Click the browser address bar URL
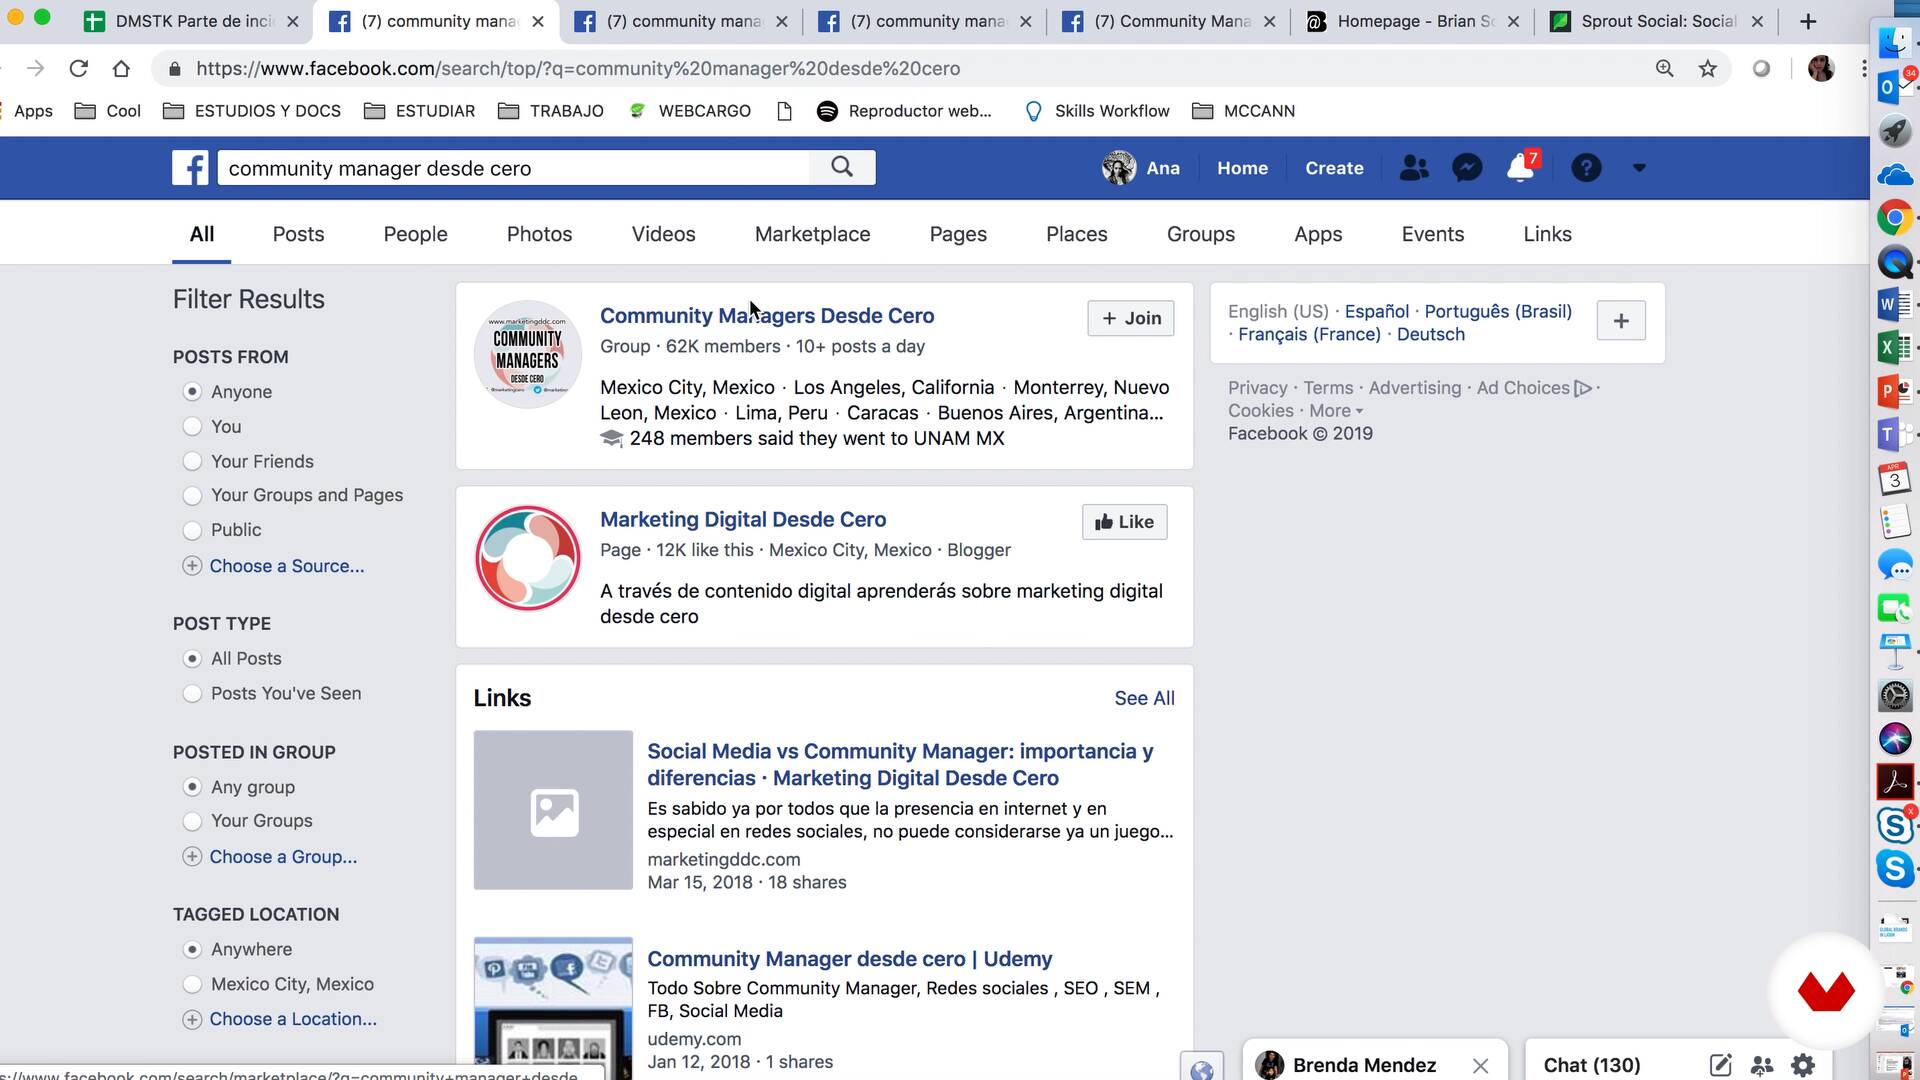 click(578, 68)
